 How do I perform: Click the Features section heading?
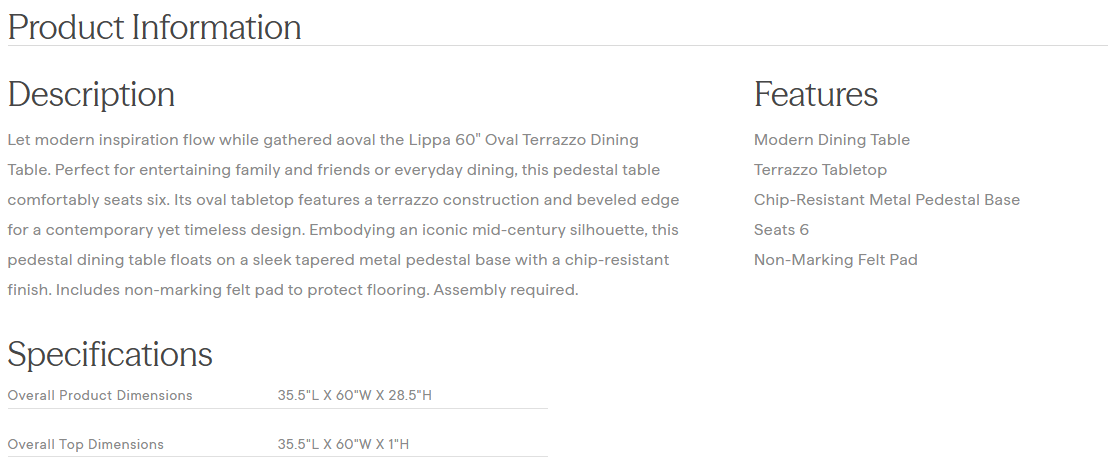point(815,94)
